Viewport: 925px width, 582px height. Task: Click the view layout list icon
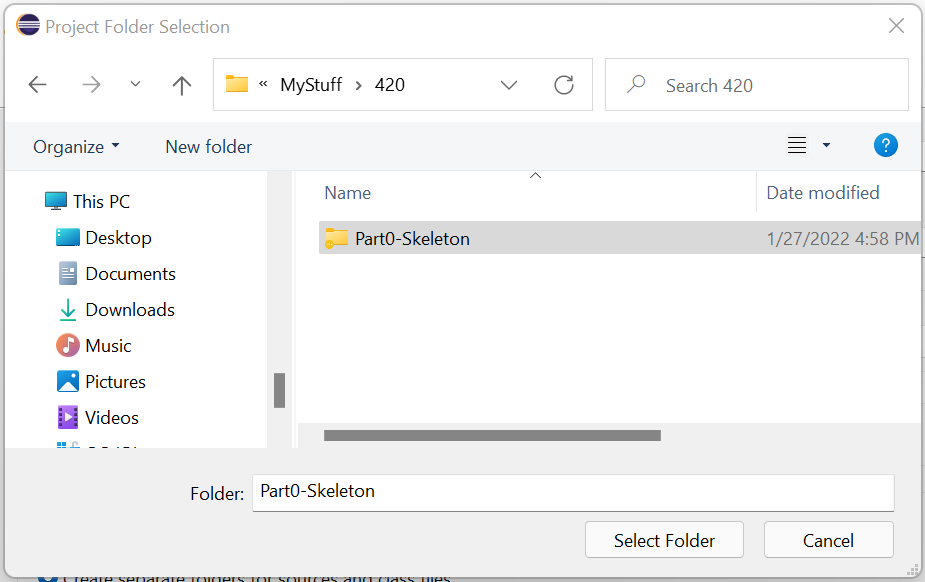tap(797, 146)
